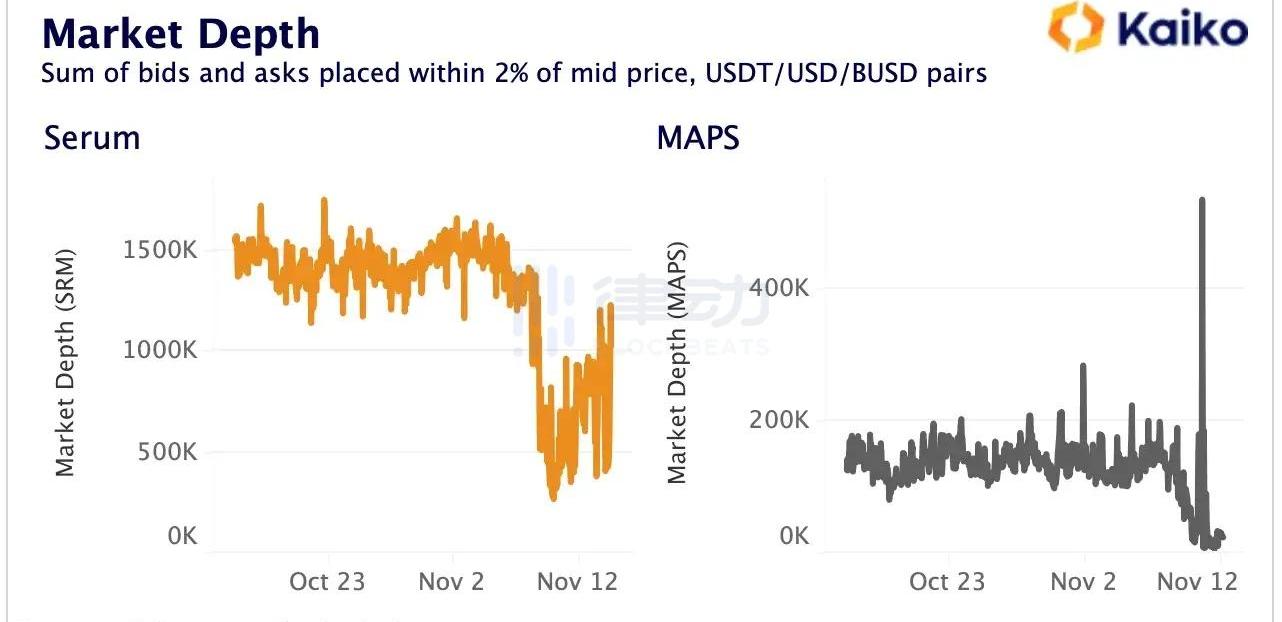1282x622 pixels.
Task: Click the Kaiko hexagon logo icon
Action: click(1075, 27)
